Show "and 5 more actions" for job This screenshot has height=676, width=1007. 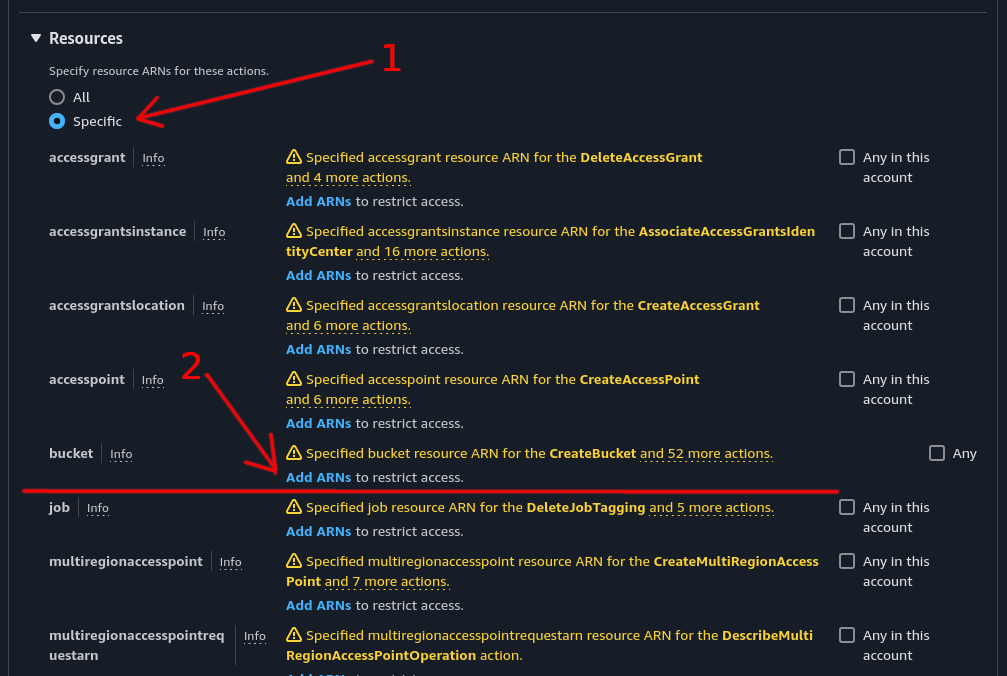711,507
